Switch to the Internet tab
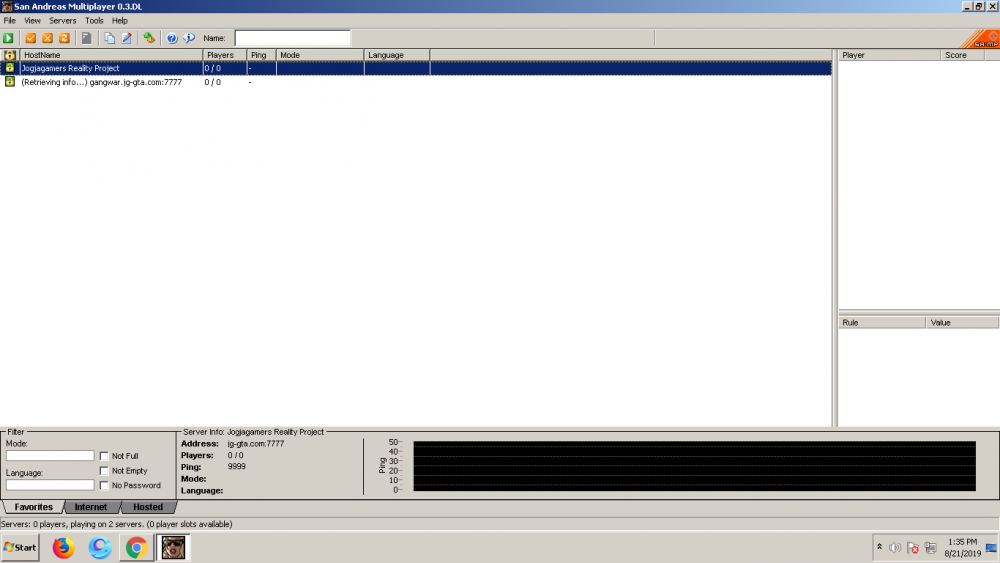 (x=91, y=507)
